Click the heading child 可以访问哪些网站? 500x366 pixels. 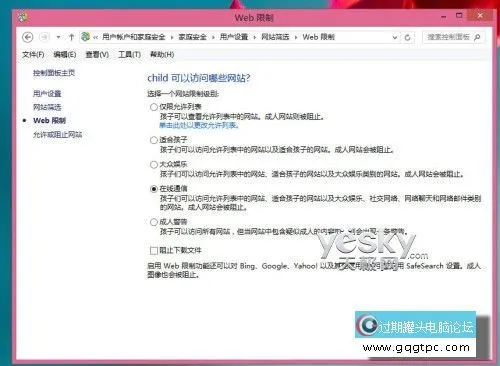pos(199,78)
